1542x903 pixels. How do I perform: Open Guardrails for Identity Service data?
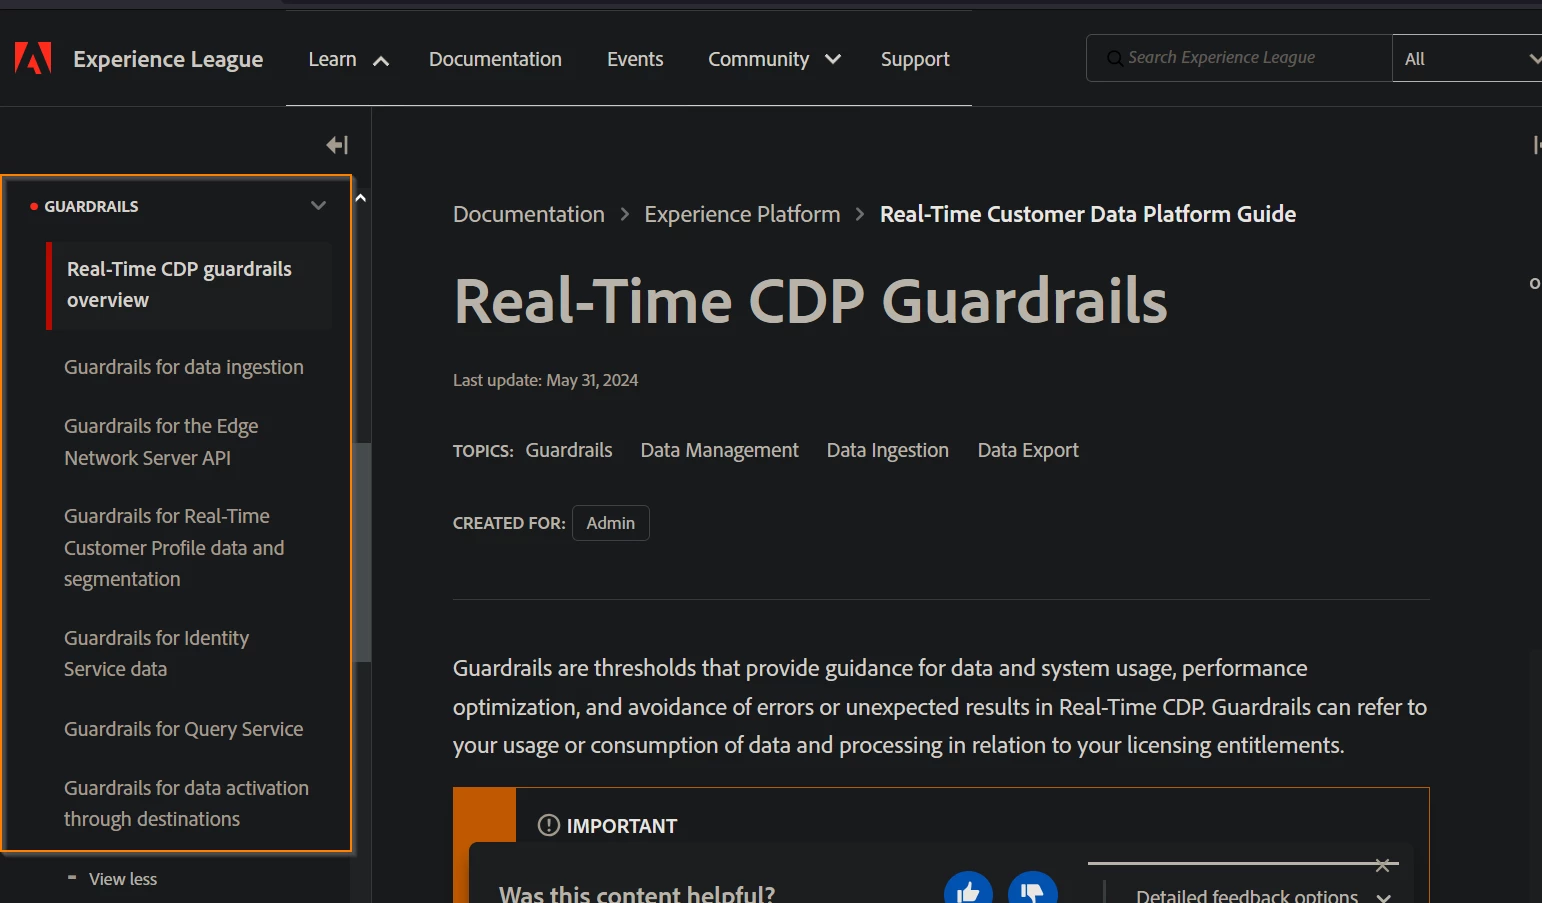tap(156, 653)
